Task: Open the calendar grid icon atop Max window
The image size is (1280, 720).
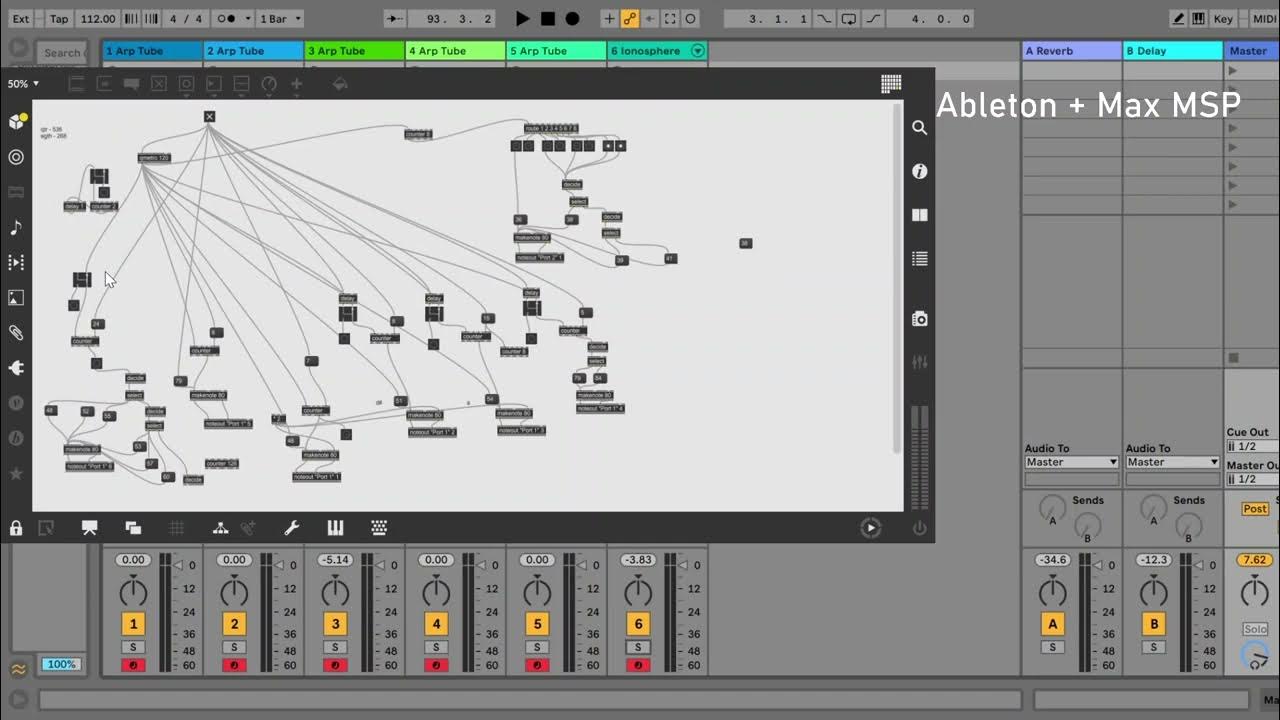Action: coord(890,84)
